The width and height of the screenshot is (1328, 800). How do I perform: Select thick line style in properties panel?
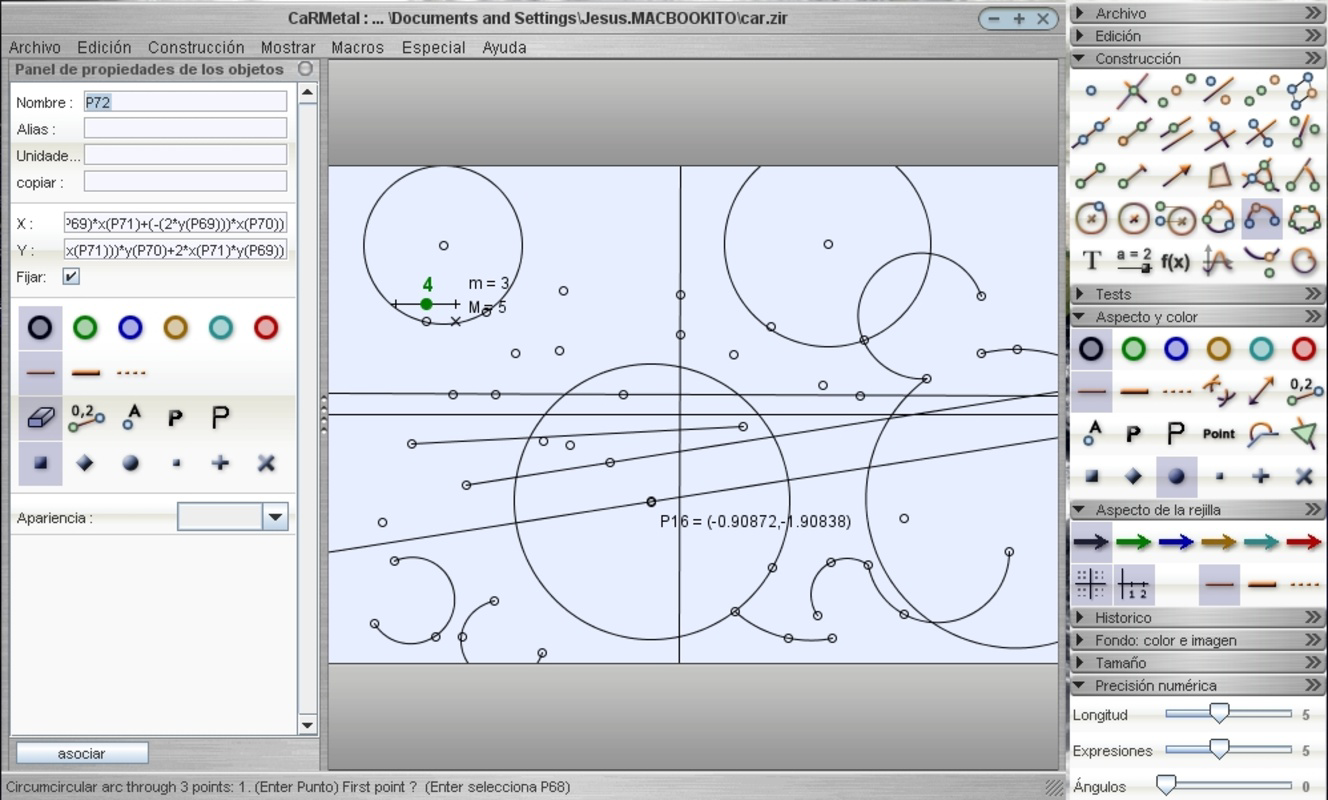click(85, 372)
